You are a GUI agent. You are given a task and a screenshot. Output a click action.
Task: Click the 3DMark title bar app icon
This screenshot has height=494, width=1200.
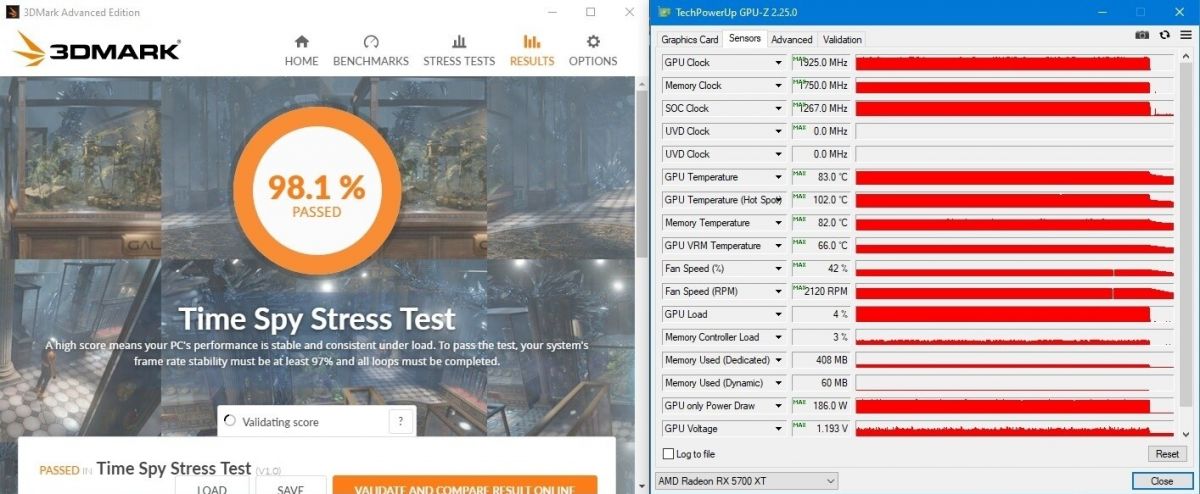point(12,12)
